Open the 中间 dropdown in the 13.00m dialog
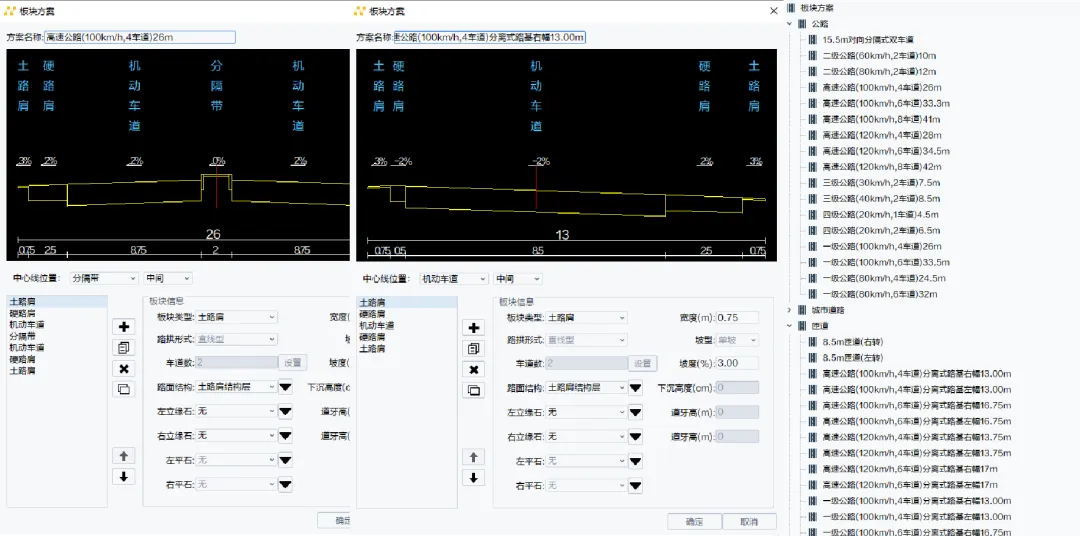 pos(517,279)
